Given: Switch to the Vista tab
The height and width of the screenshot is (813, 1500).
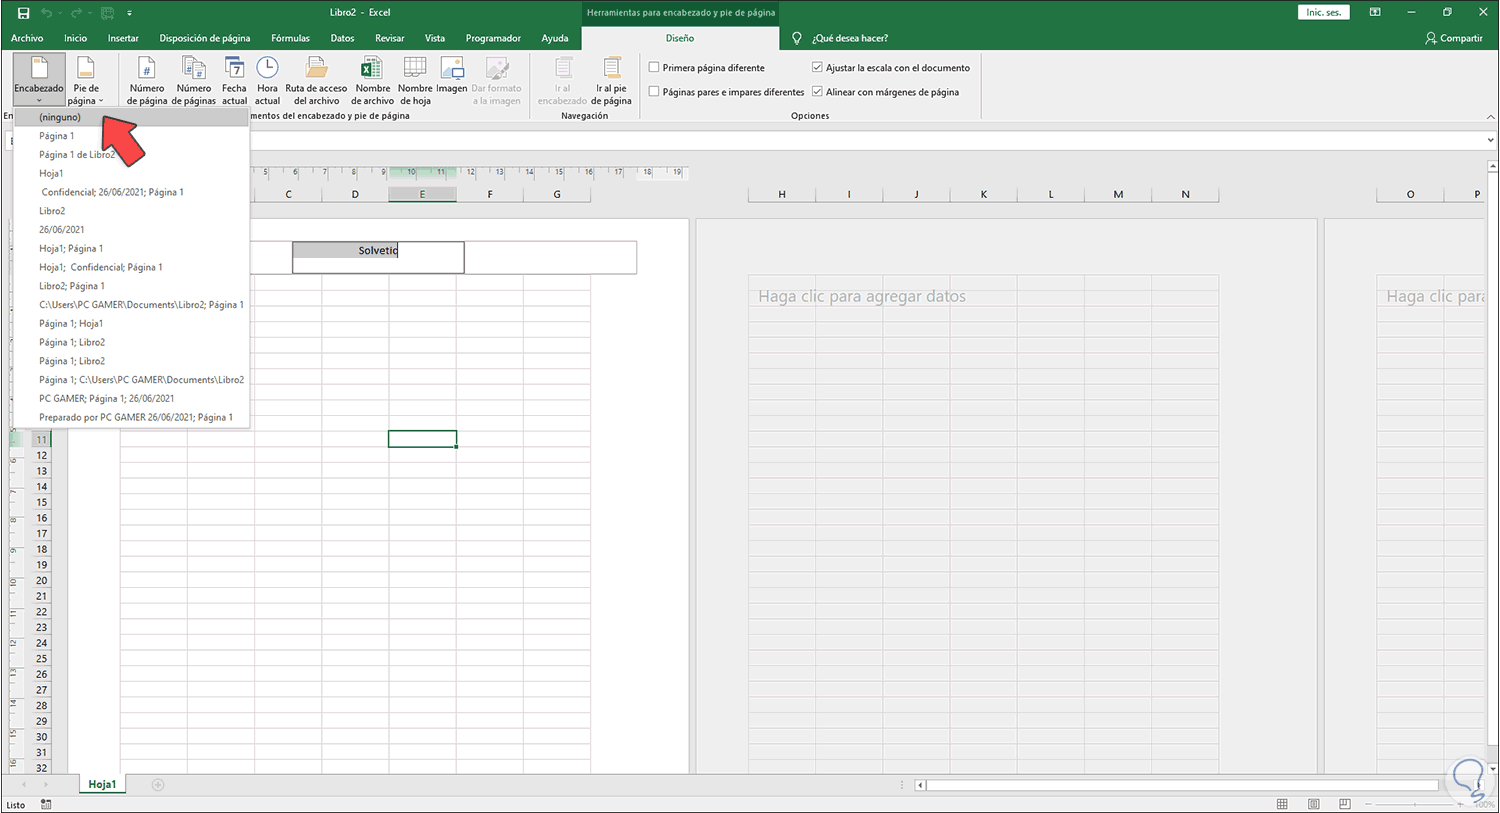Looking at the screenshot, I should tap(435, 38).
